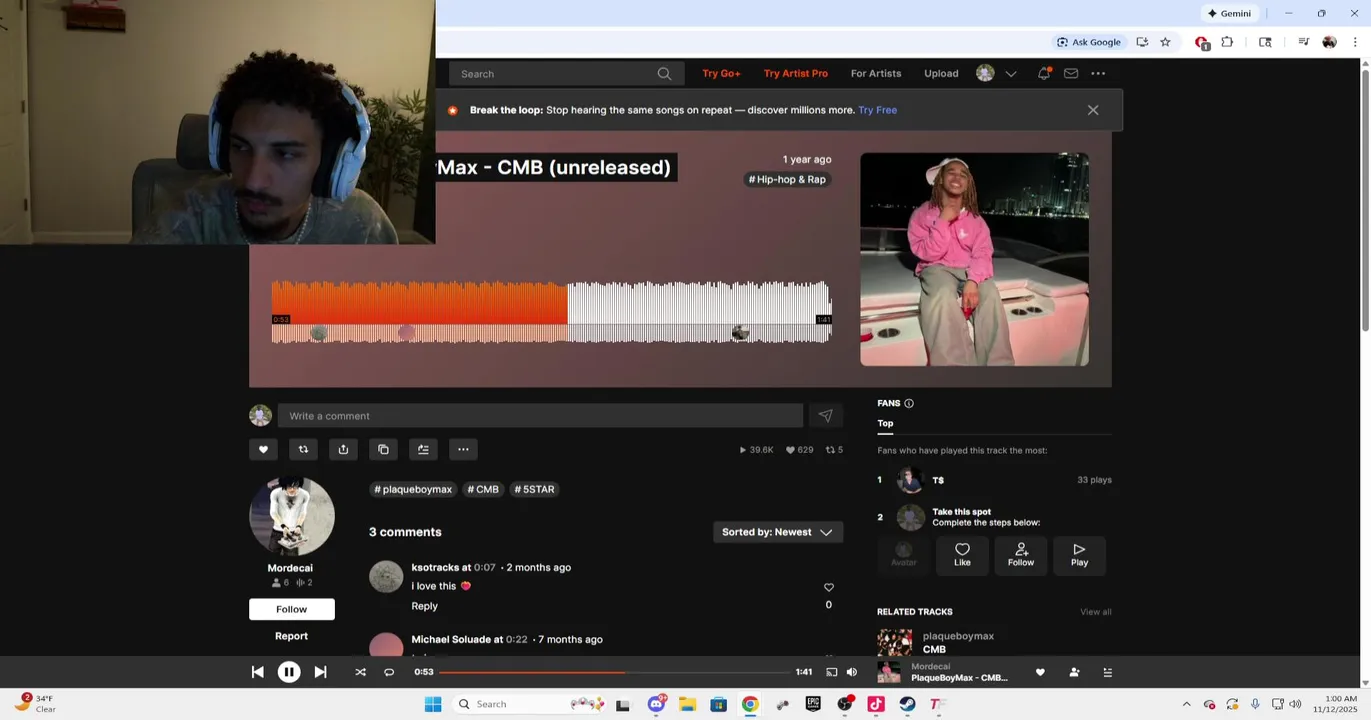Open the plaqueboymax hashtag
The height and width of the screenshot is (720, 1371).
(414, 490)
